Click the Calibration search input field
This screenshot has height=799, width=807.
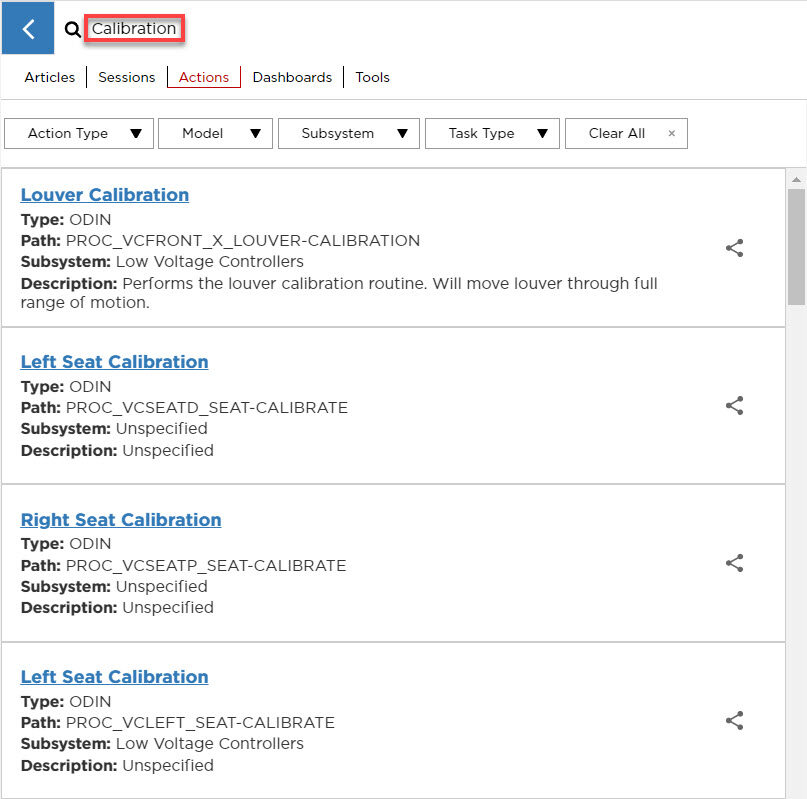pyautogui.click(x=134, y=29)
